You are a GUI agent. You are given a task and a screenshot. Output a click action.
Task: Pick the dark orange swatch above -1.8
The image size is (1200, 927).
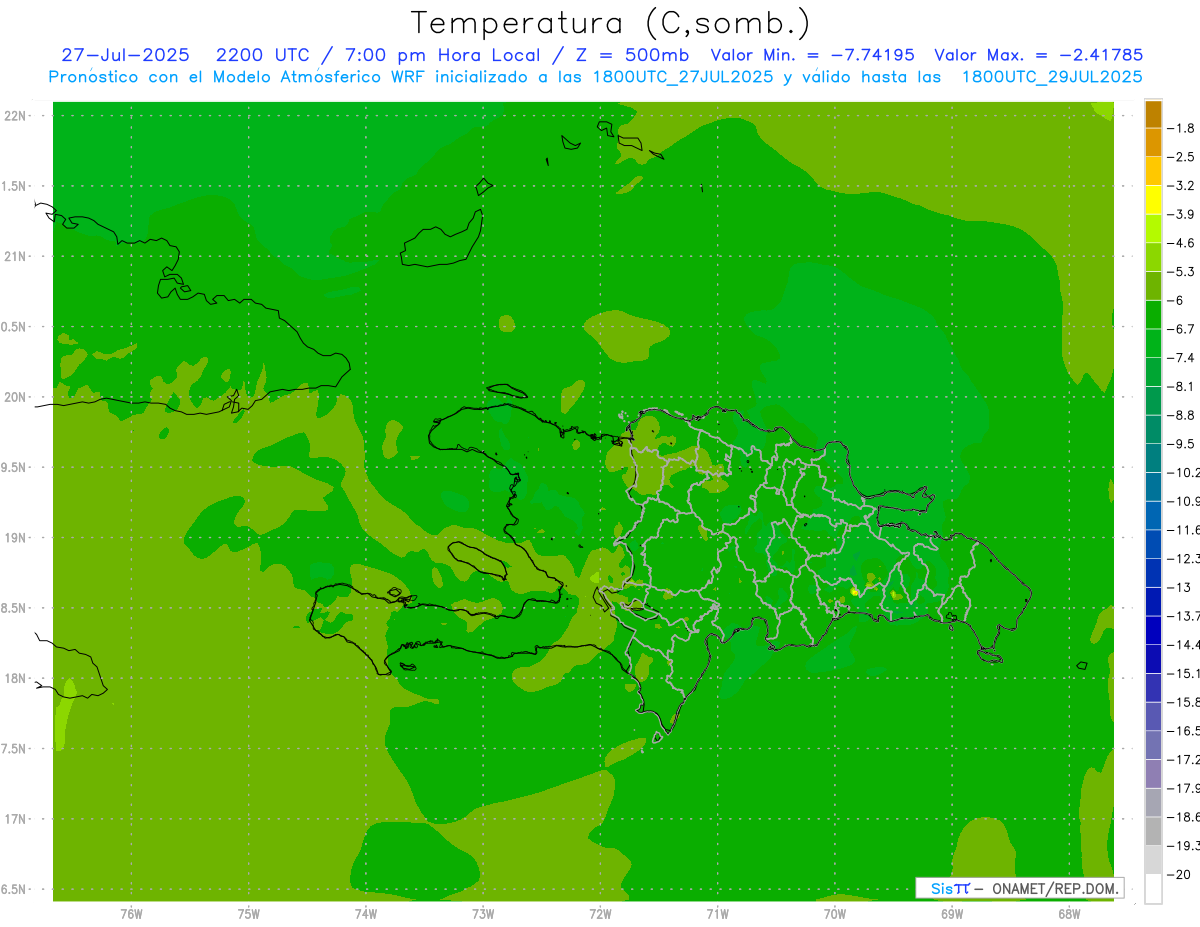click(1153, 114)
